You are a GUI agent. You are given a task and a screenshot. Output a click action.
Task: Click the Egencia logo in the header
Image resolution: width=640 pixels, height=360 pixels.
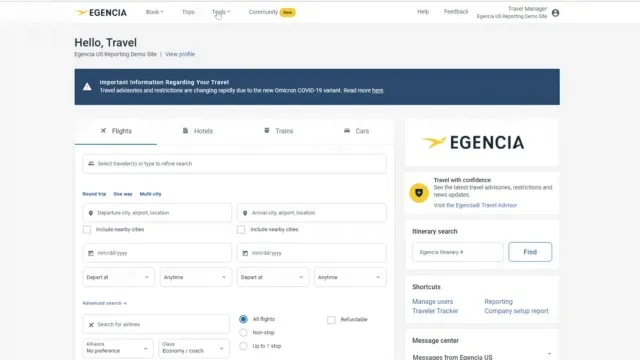(x=101, y=13)
